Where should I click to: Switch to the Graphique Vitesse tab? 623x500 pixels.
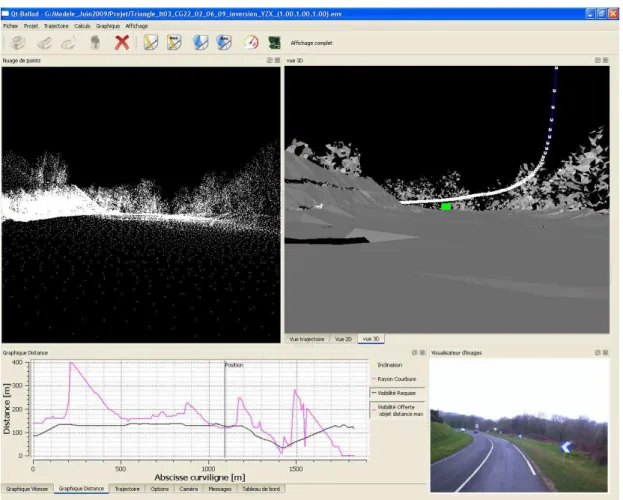point(27,489)
